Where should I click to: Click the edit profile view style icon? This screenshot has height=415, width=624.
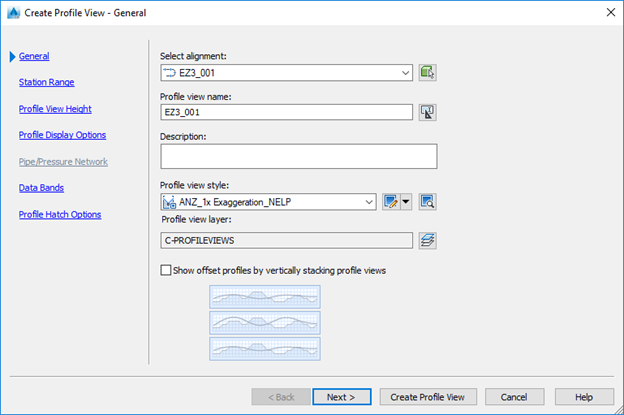click(392, 202)
